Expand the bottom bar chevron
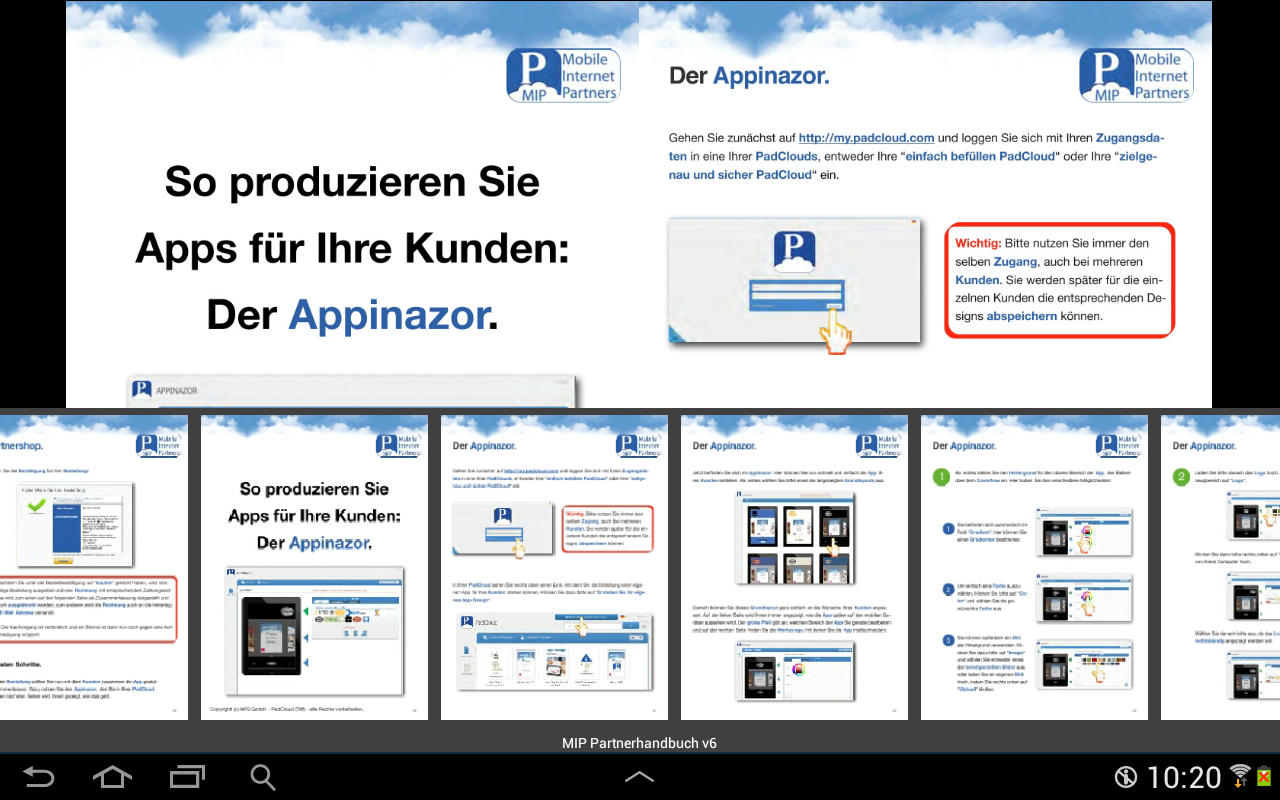Viewport: 1280px width, 800px height. click(639, 777)
